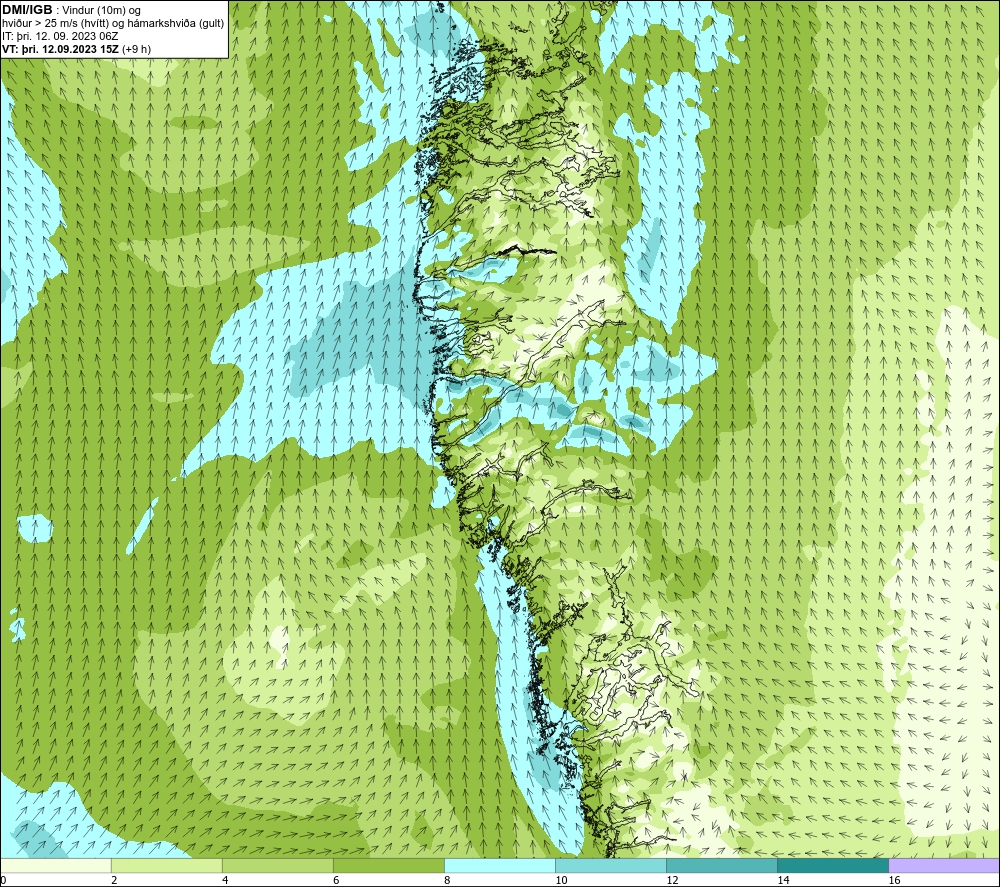The height and width of the screenshot is (887, 1000).
Task: Click the legend scale label '6'
Action: click(x=336, y=881)
